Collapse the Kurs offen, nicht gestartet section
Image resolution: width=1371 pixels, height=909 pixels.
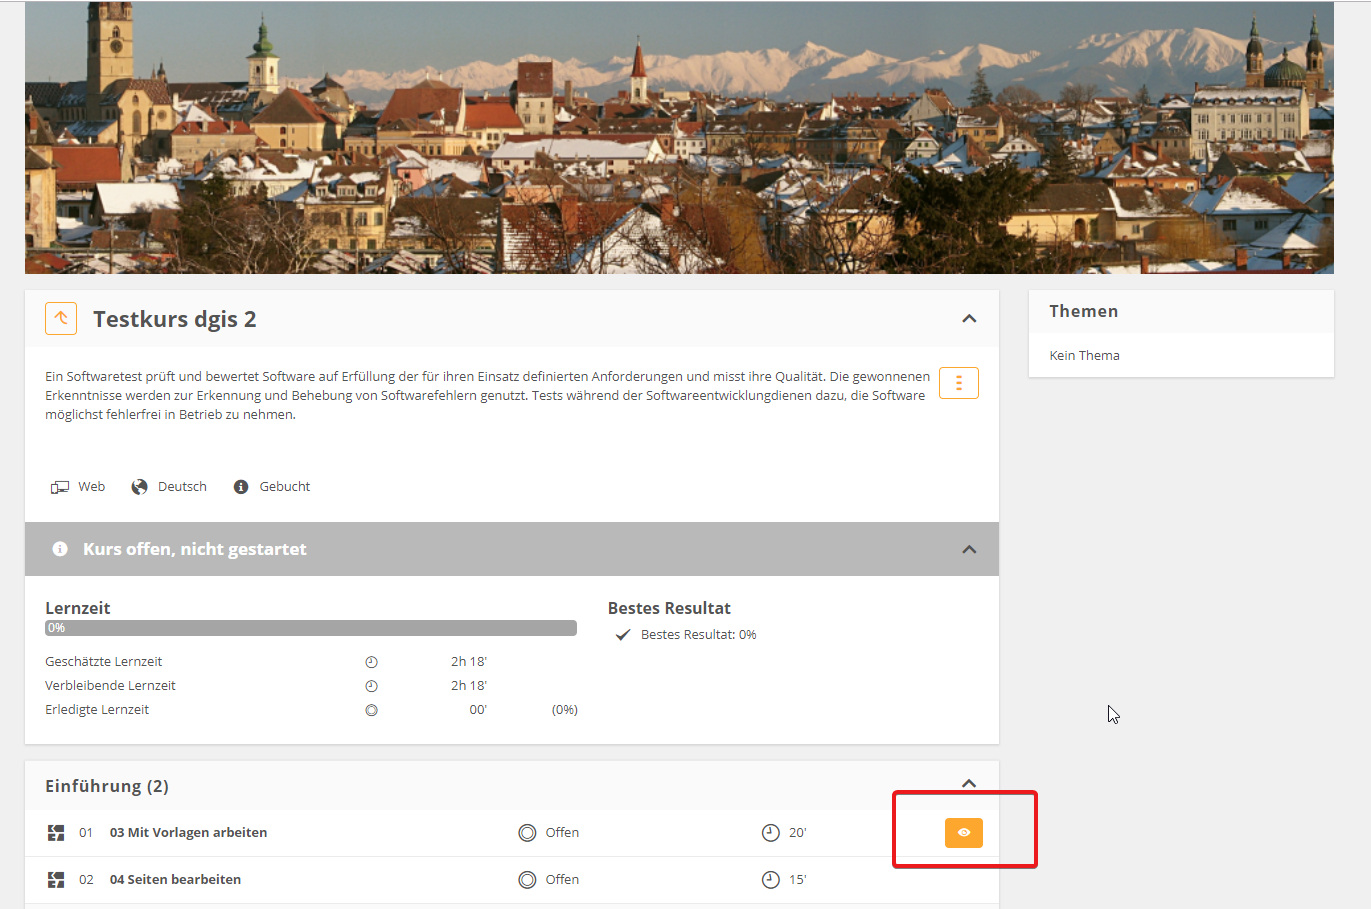[968, 549]
